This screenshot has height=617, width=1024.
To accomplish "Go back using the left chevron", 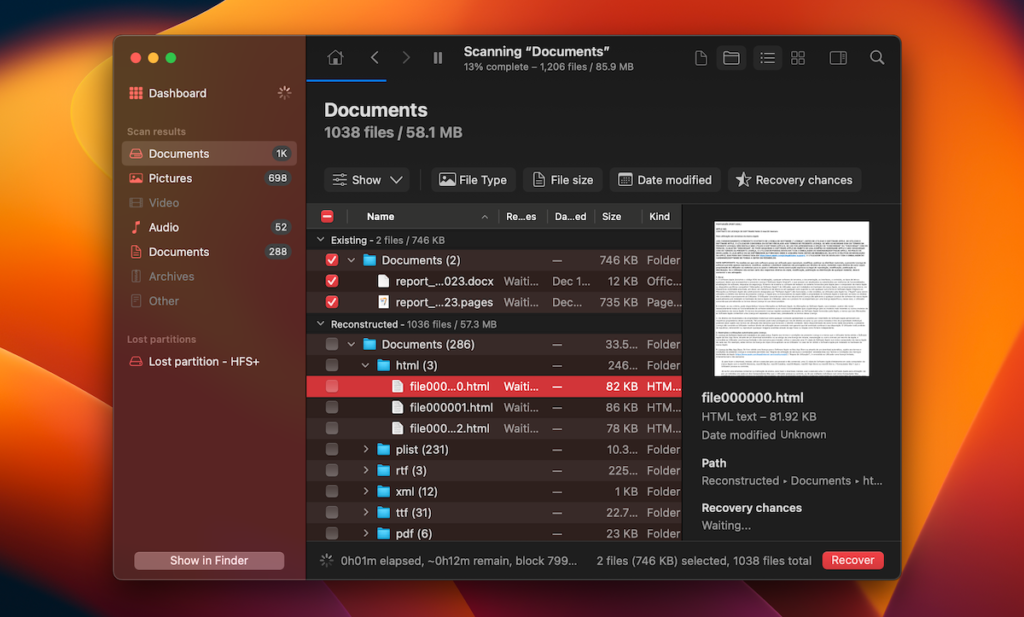I will pyautogui.click(x=374, y=58).
